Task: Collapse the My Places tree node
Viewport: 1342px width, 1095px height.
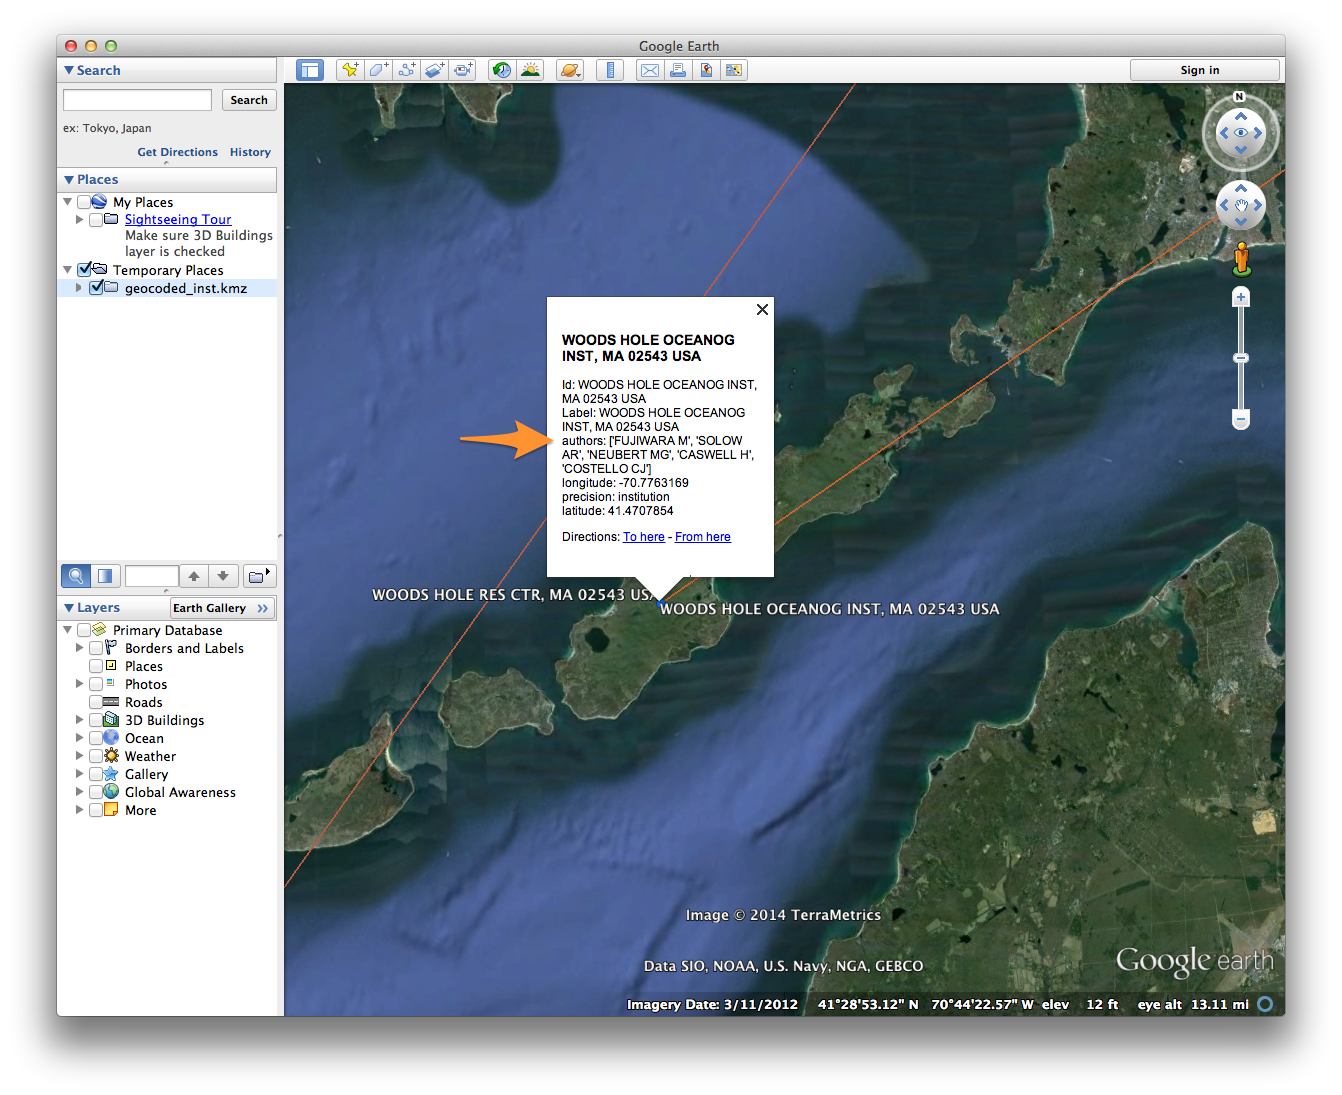Action: click(x=68, y=202)
